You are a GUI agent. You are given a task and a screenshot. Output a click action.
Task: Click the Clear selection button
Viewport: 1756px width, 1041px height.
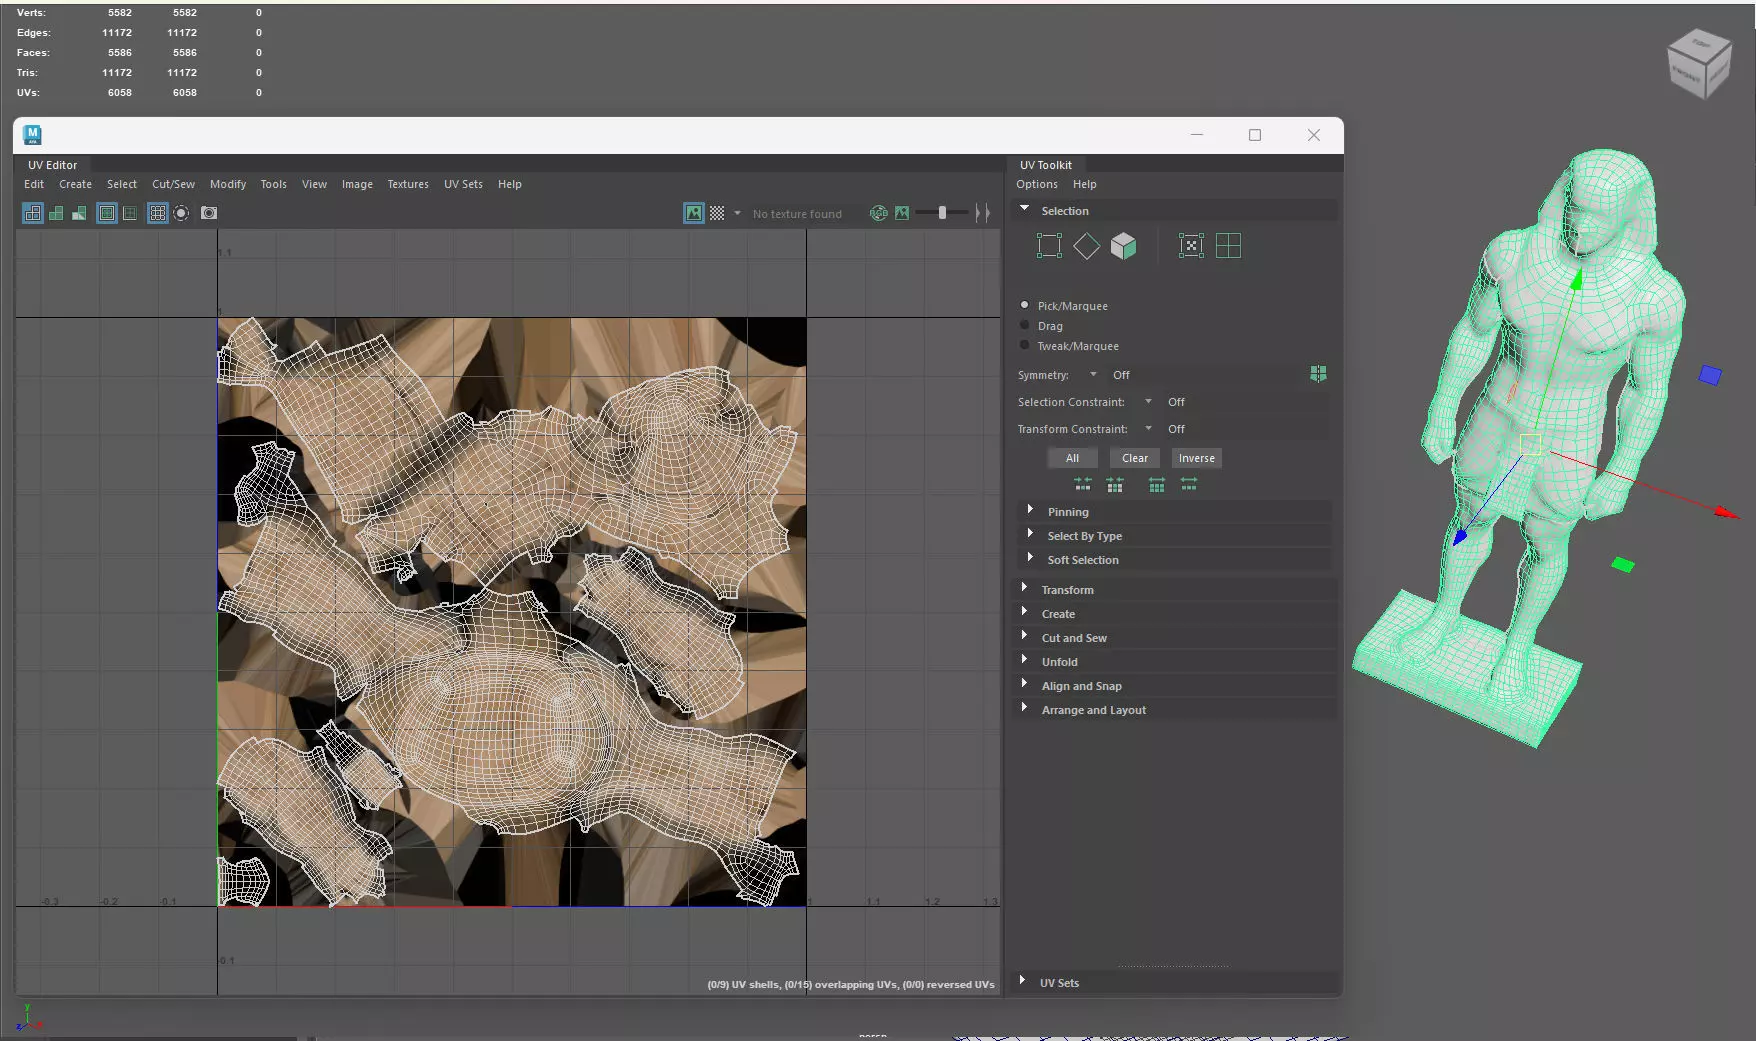tap(1135, 458)
